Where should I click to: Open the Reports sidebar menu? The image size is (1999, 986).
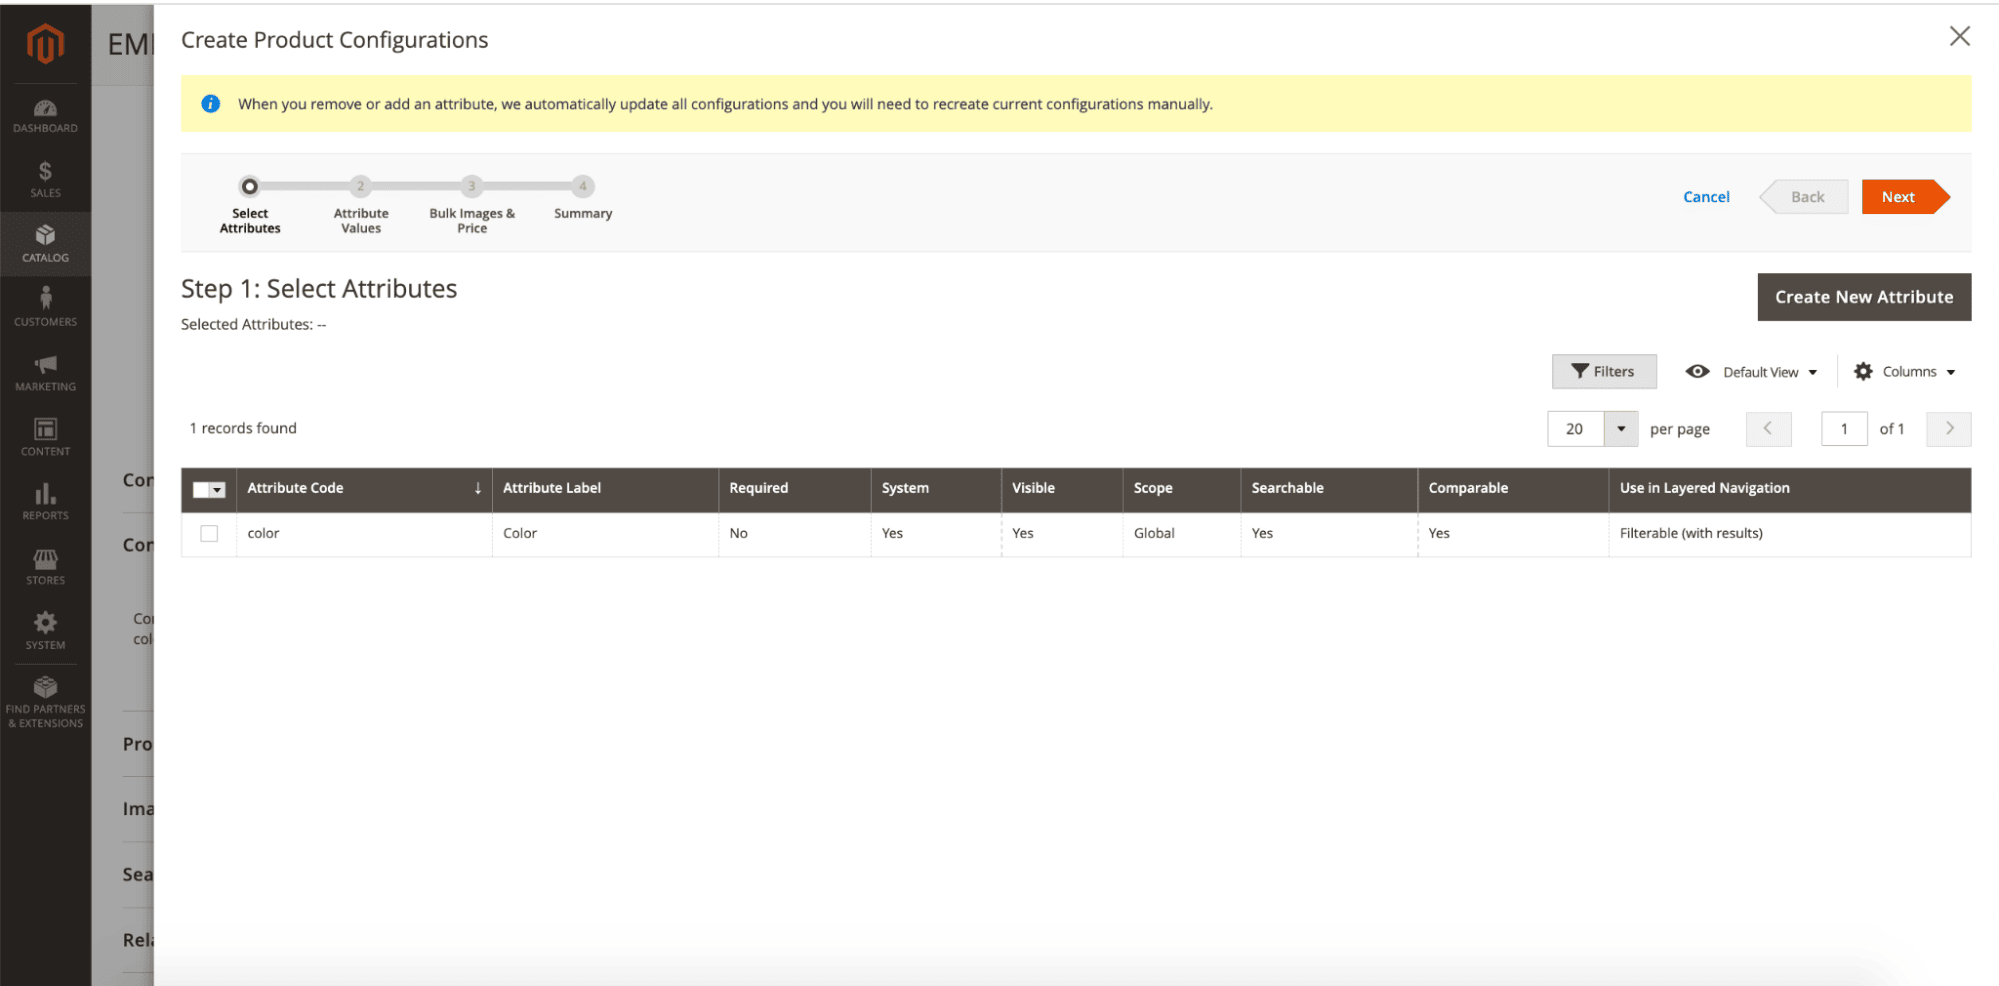(45, 502)
